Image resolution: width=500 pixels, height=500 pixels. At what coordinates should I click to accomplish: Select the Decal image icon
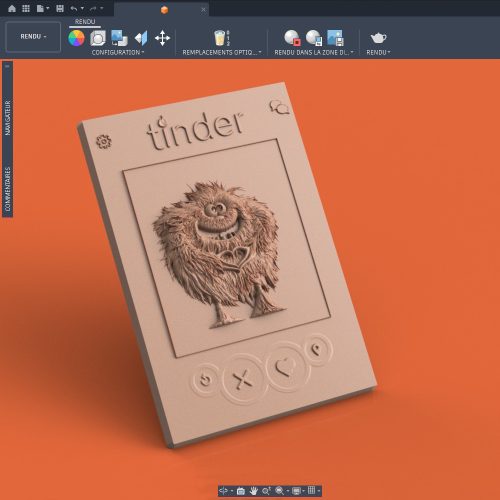(x=119, y=38)
